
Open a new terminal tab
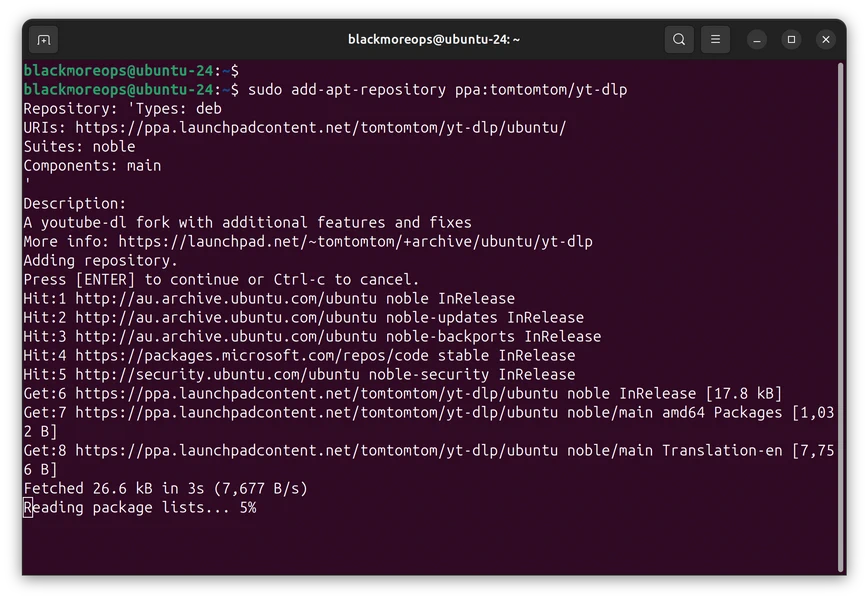pyautogui.click(x=43, y=40)
